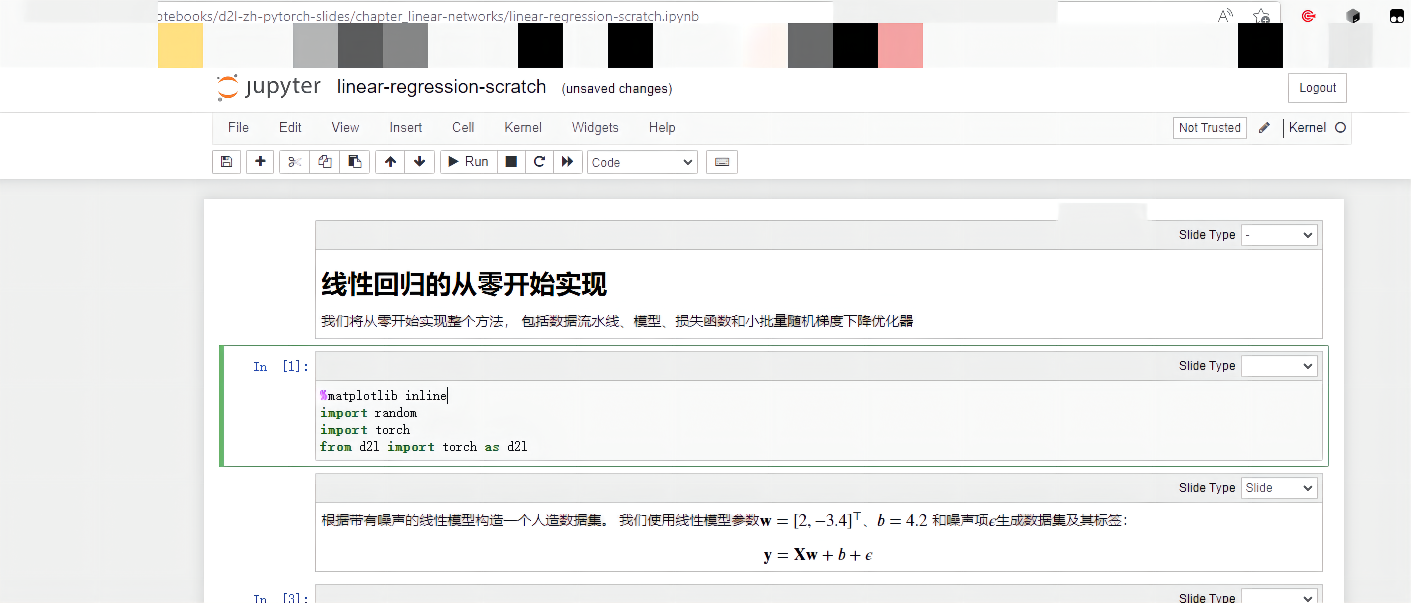Click the code line 'from d2l import torch as d2l'

tap(424, 447)
